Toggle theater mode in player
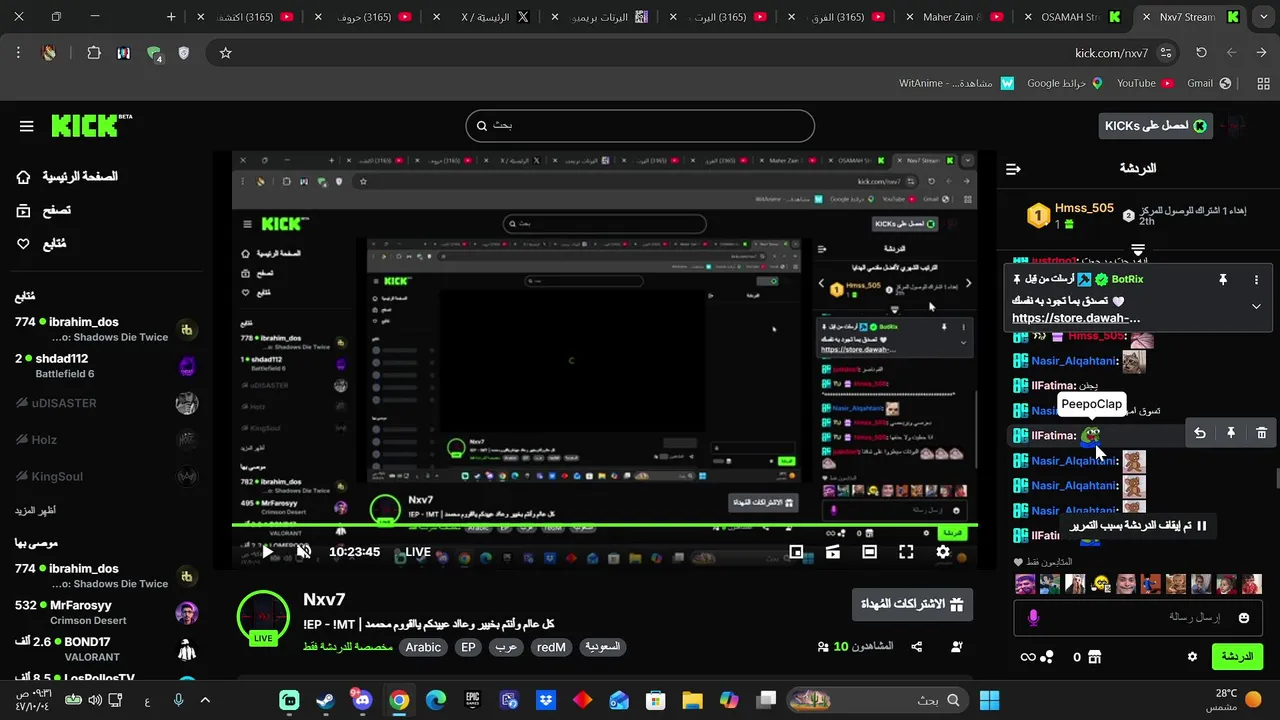This screenshot has height=720, width=1280. [x=869, y=552]
